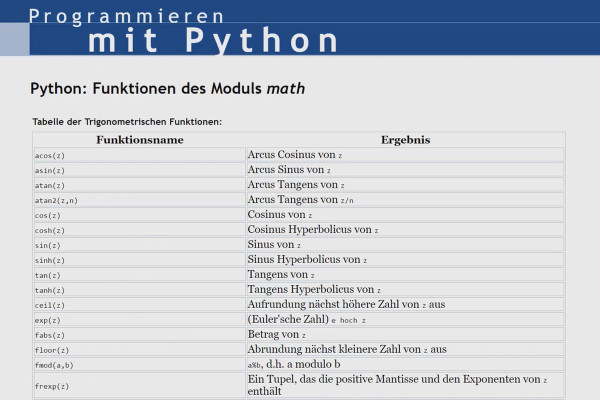
Task: Click the caption 'Tabelle der Trigonometrischen Funktionen:'
Action: 127,122
